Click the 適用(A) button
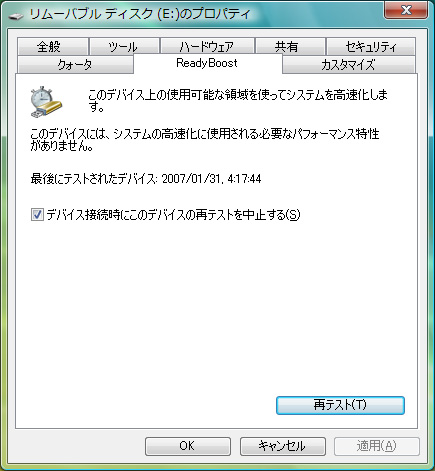 pos(377,446)
